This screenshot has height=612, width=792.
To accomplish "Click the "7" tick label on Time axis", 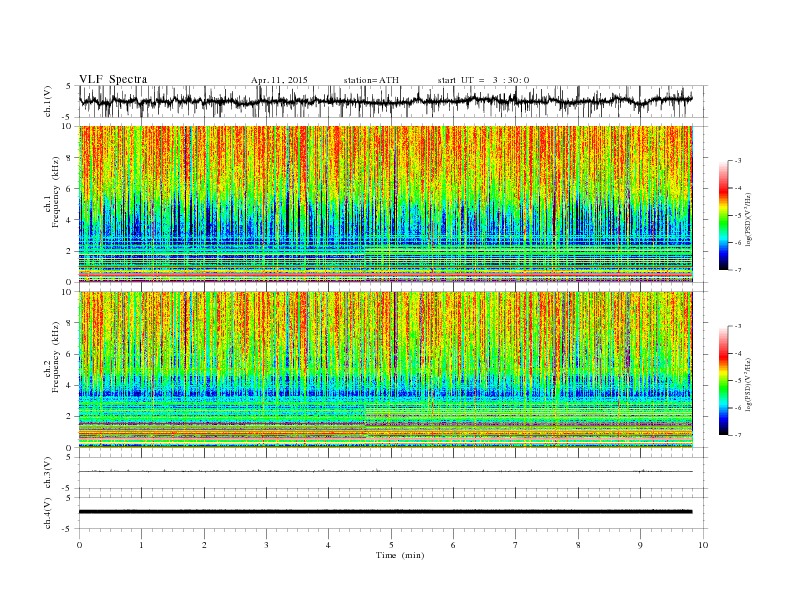I will pyautogui.click(x=515, y=545).
